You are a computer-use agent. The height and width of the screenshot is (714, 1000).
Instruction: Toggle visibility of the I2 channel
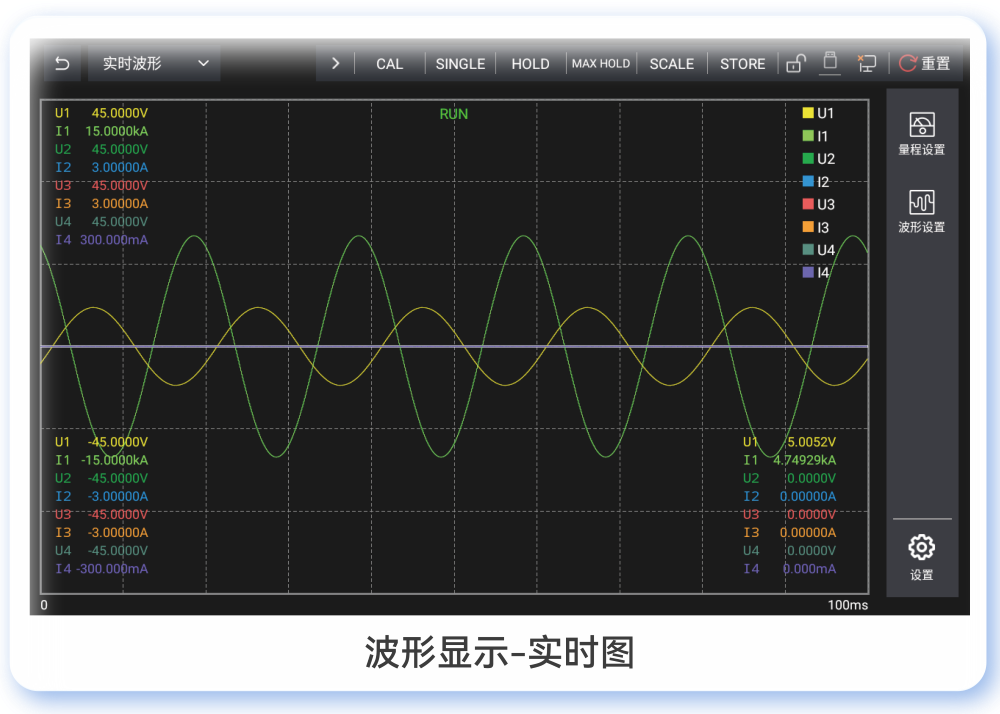click(x=816, y=182)
